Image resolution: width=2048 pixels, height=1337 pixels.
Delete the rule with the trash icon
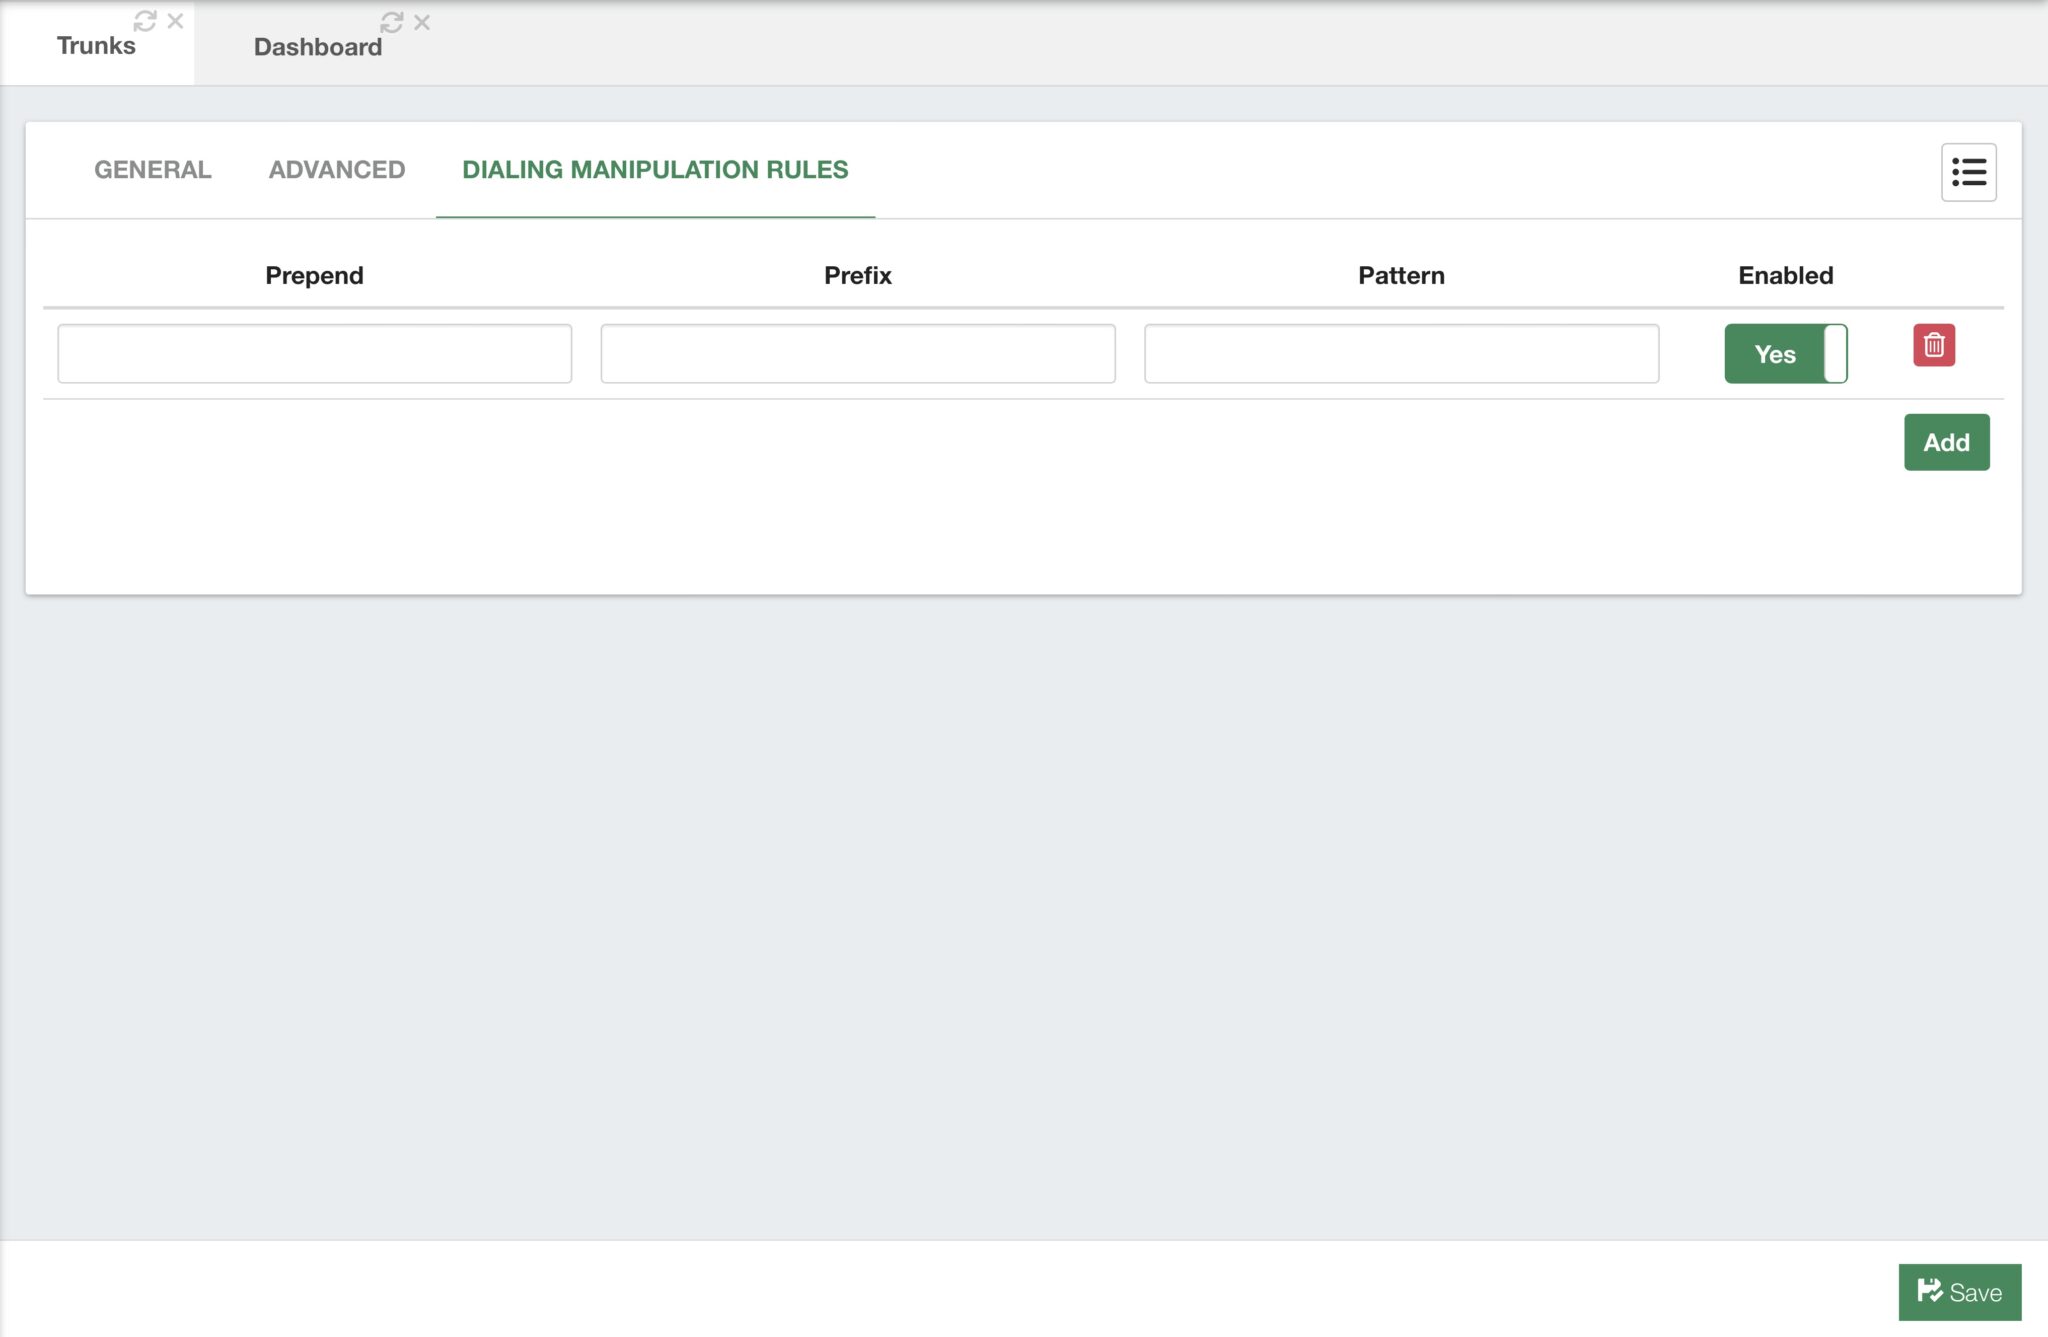[1933, 345]
